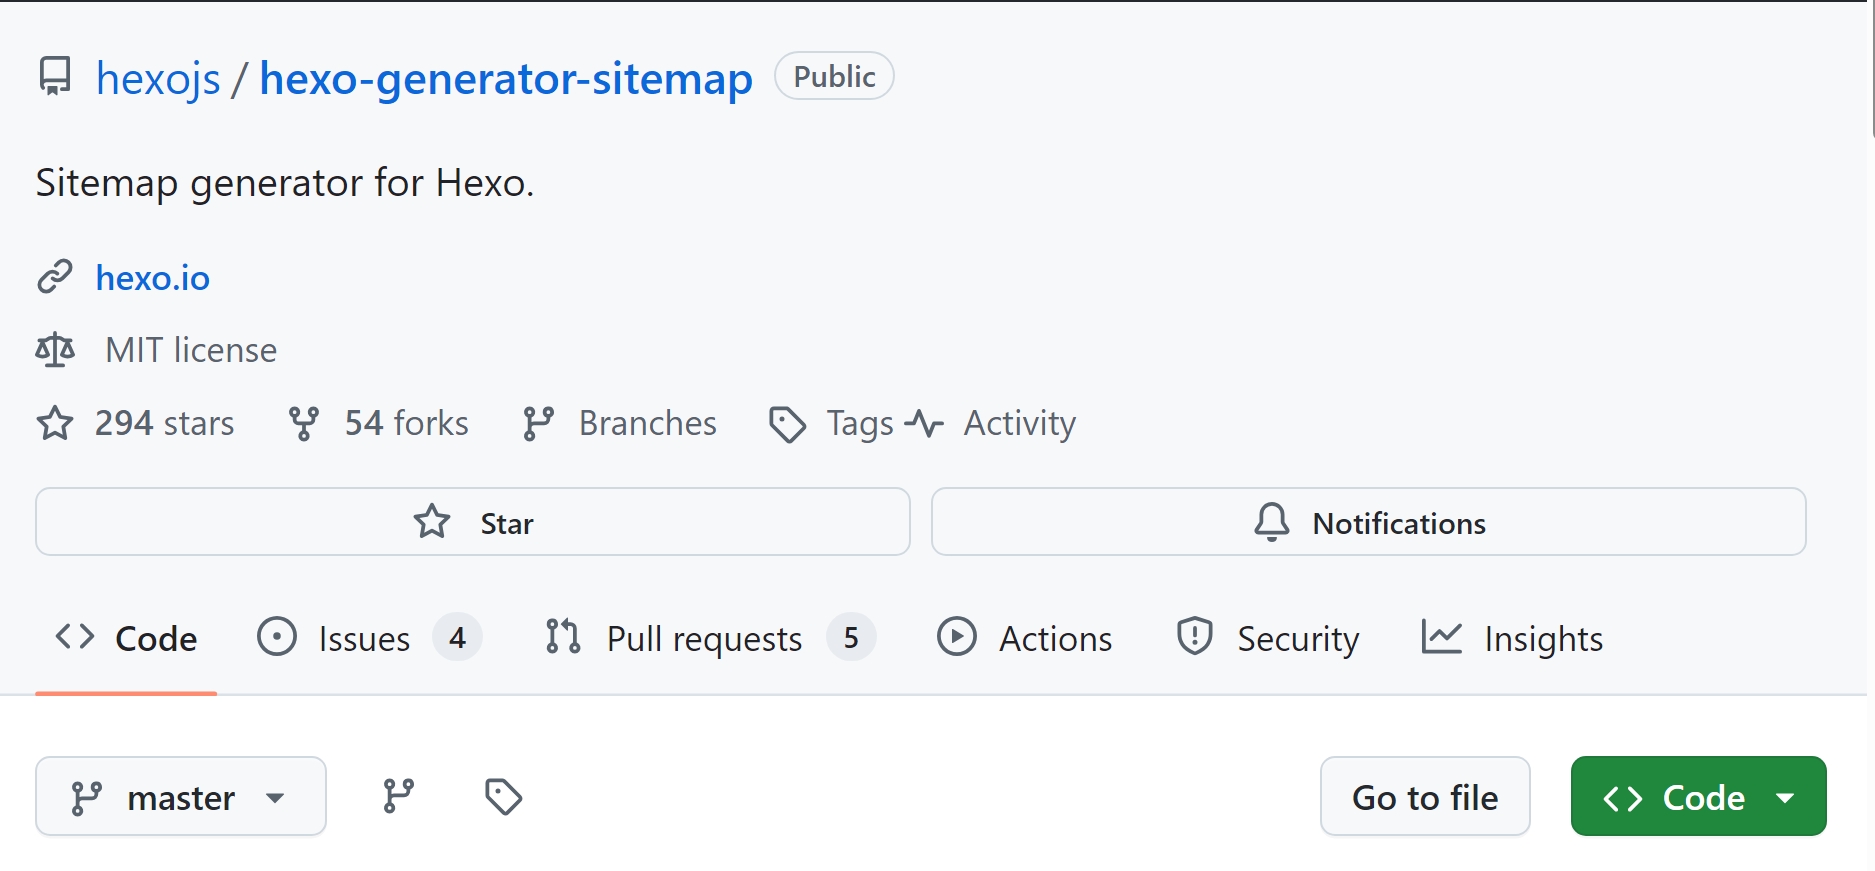Open the Notifications bell button

pyautogui.click(x=1368, y=522)
